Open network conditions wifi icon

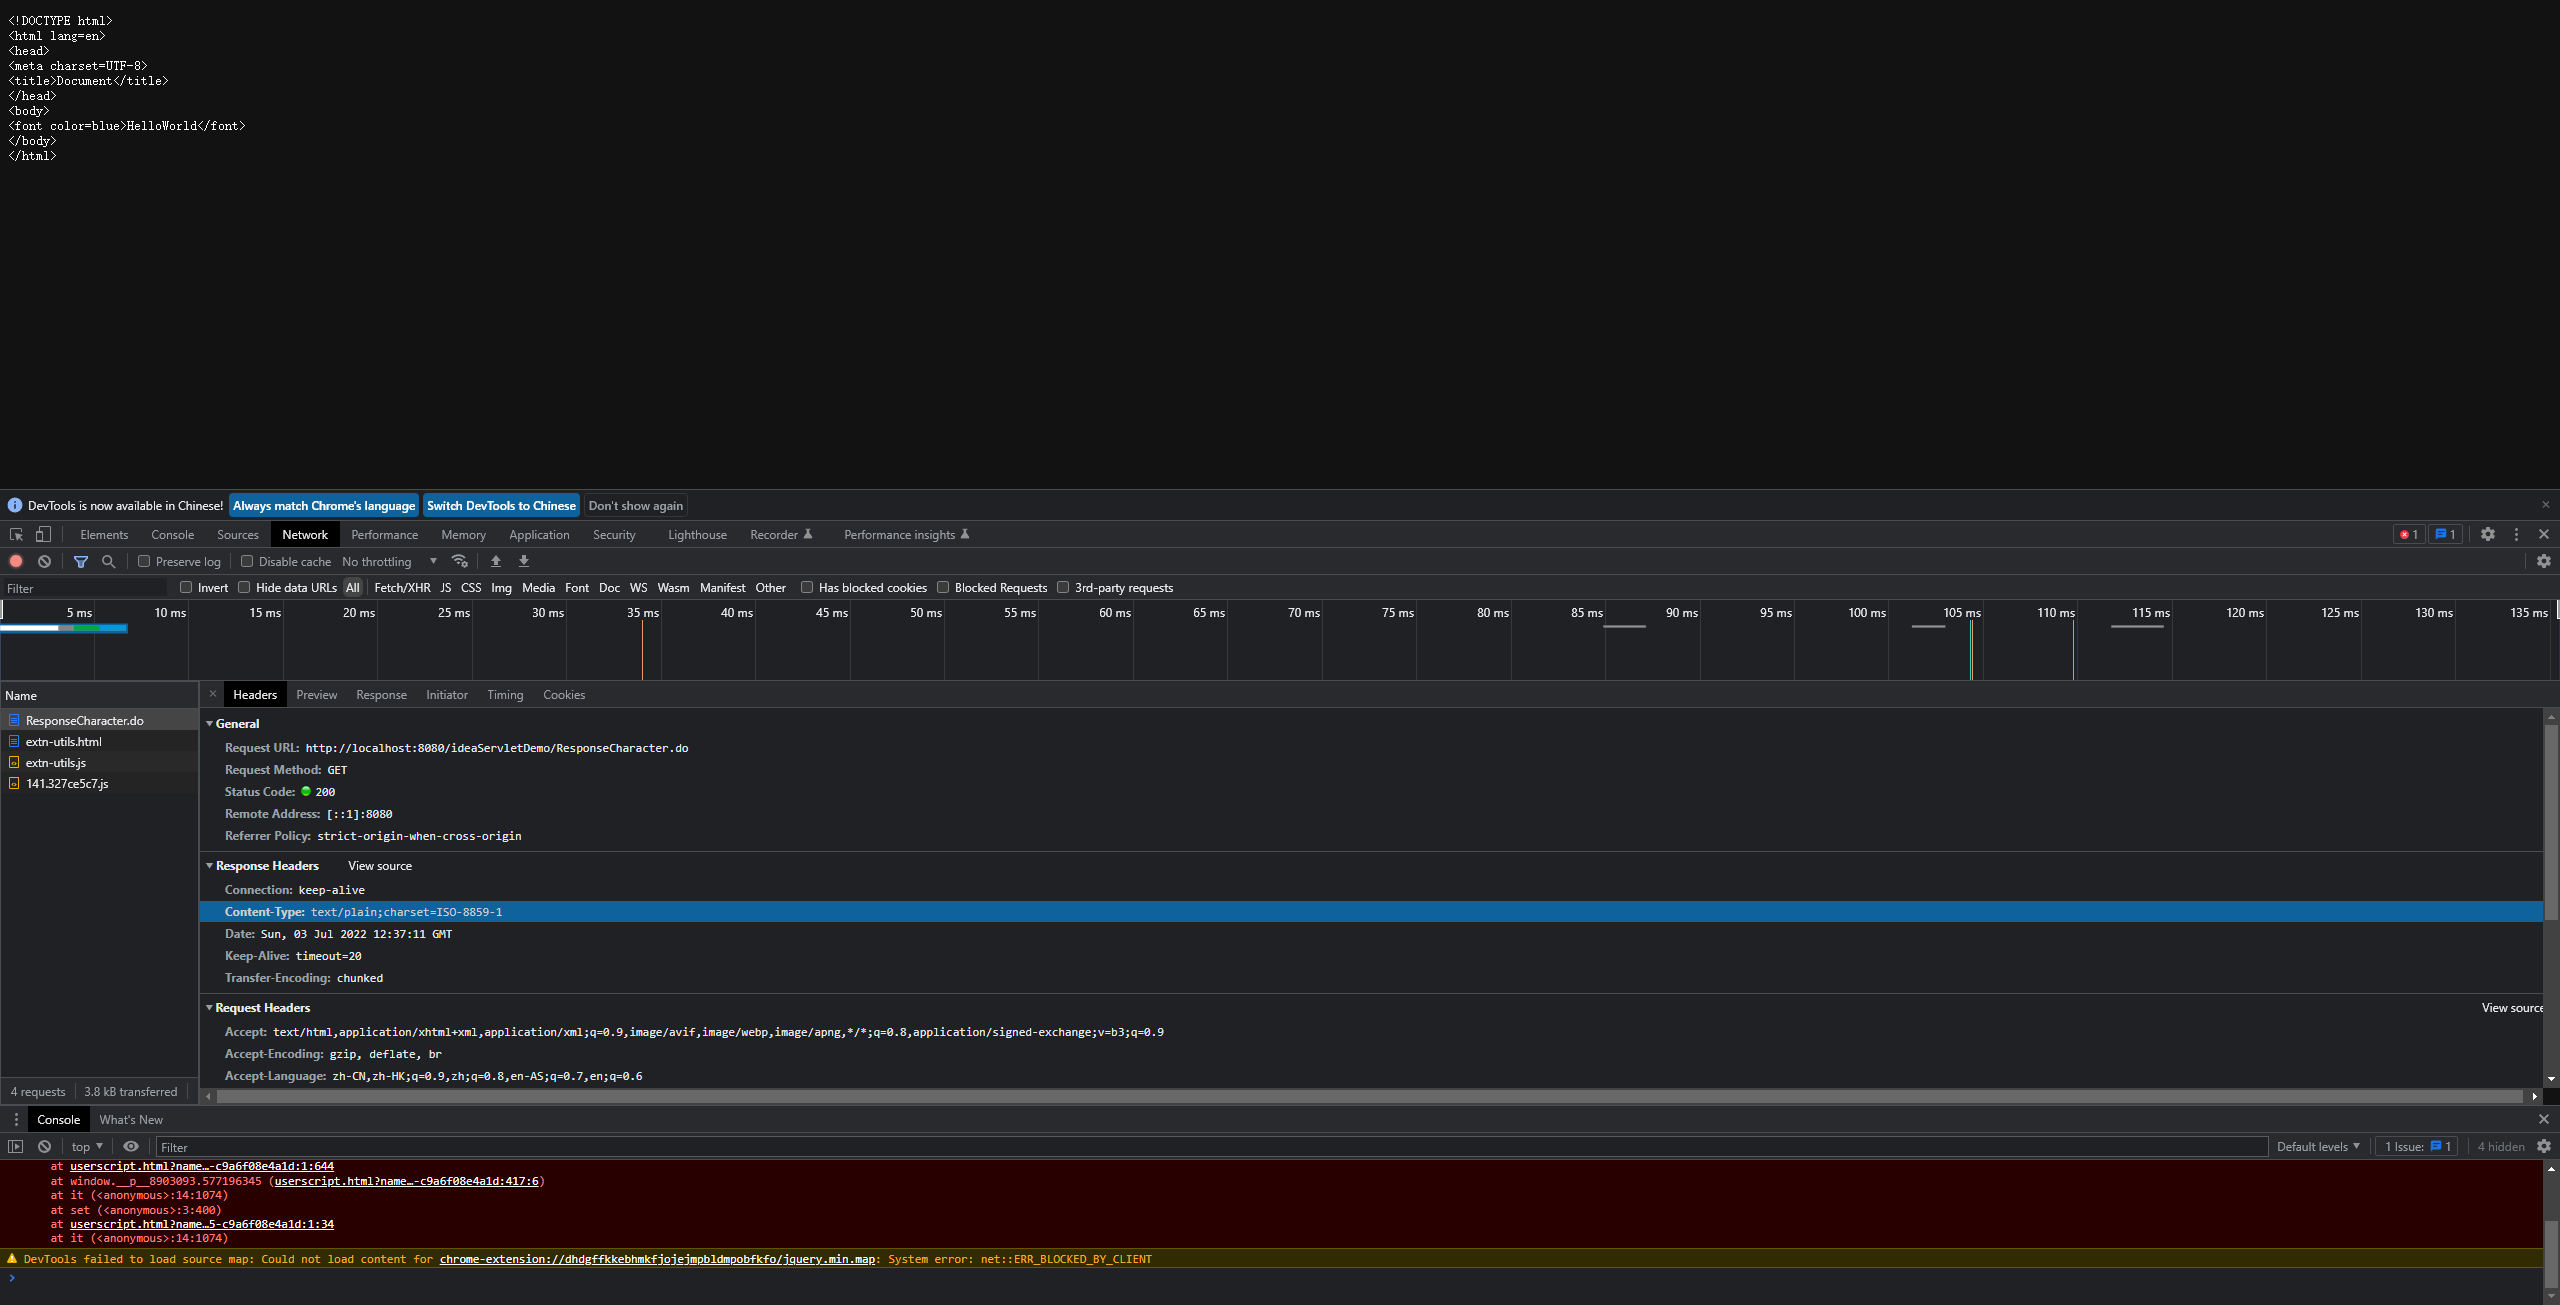point(460,562)
